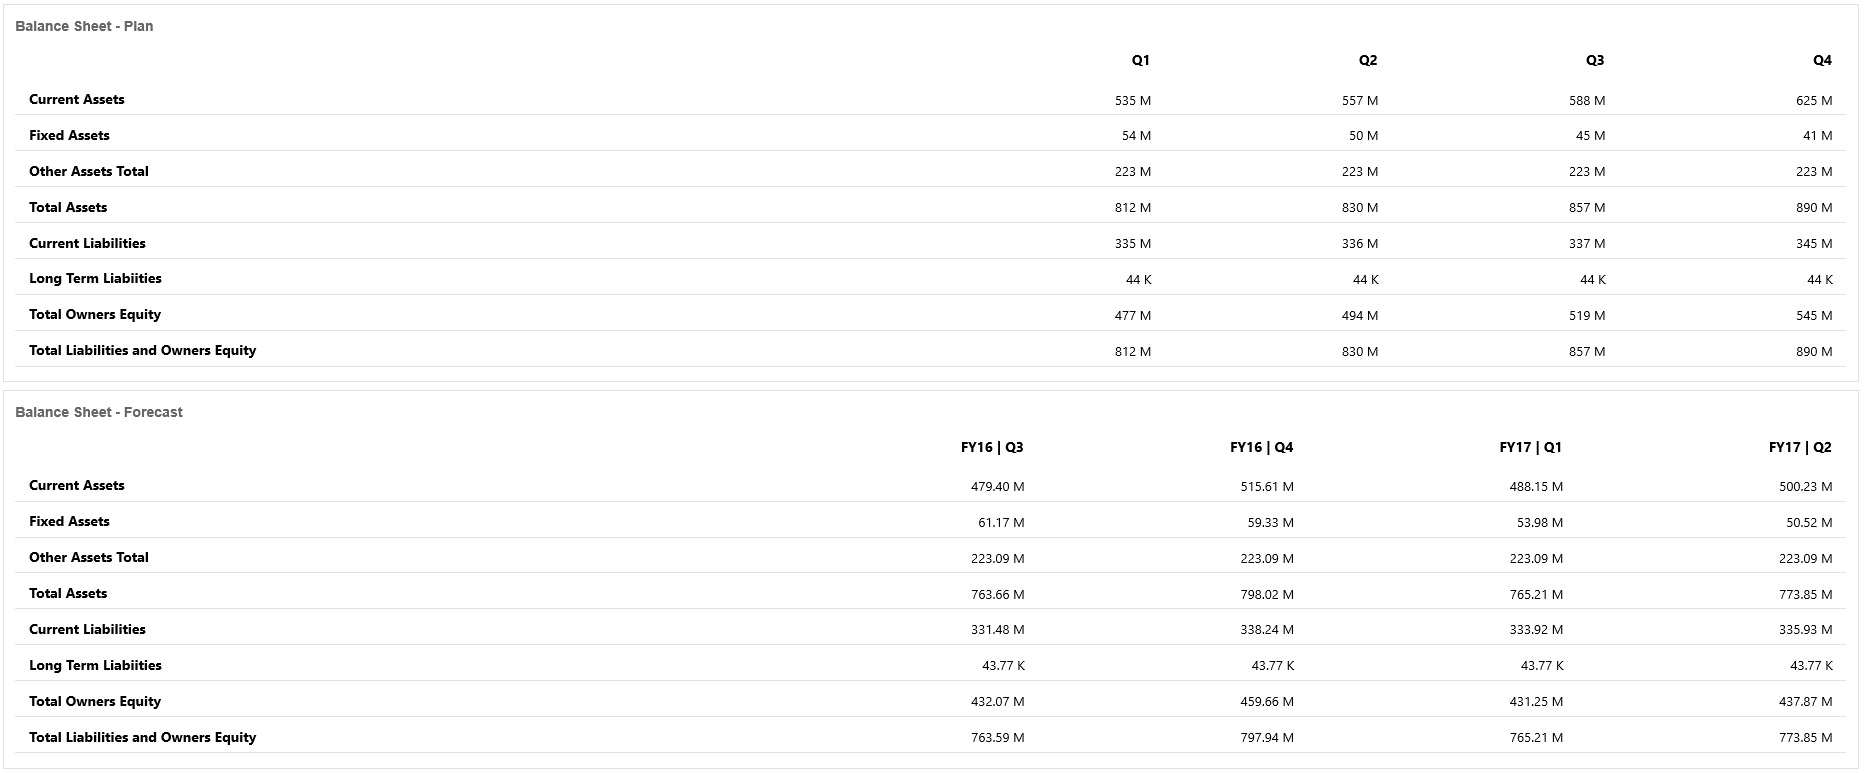Click the 335 M Current Liabilities value

(x=1133, y=244)
